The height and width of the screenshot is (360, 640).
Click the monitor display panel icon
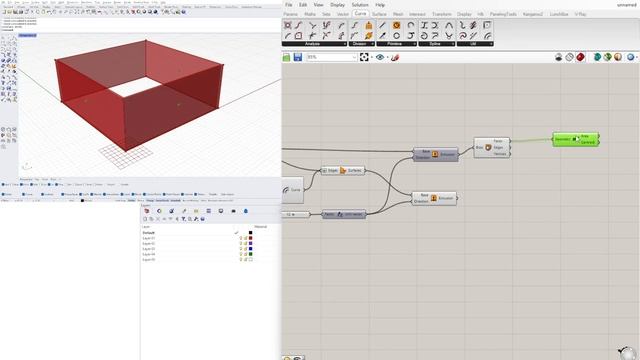tap(221, 211)
